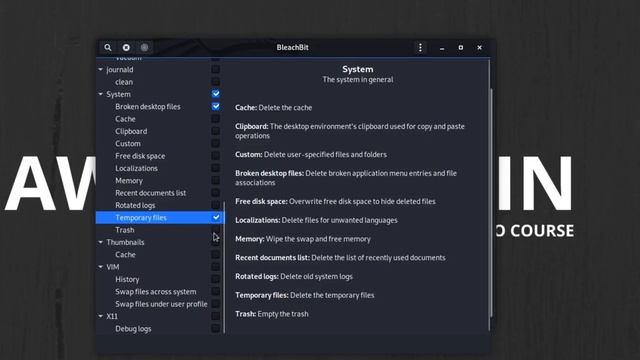The width and height of the screenshot is (640, 360).
Task: Select the Custom row
Action: click(160, 143)
